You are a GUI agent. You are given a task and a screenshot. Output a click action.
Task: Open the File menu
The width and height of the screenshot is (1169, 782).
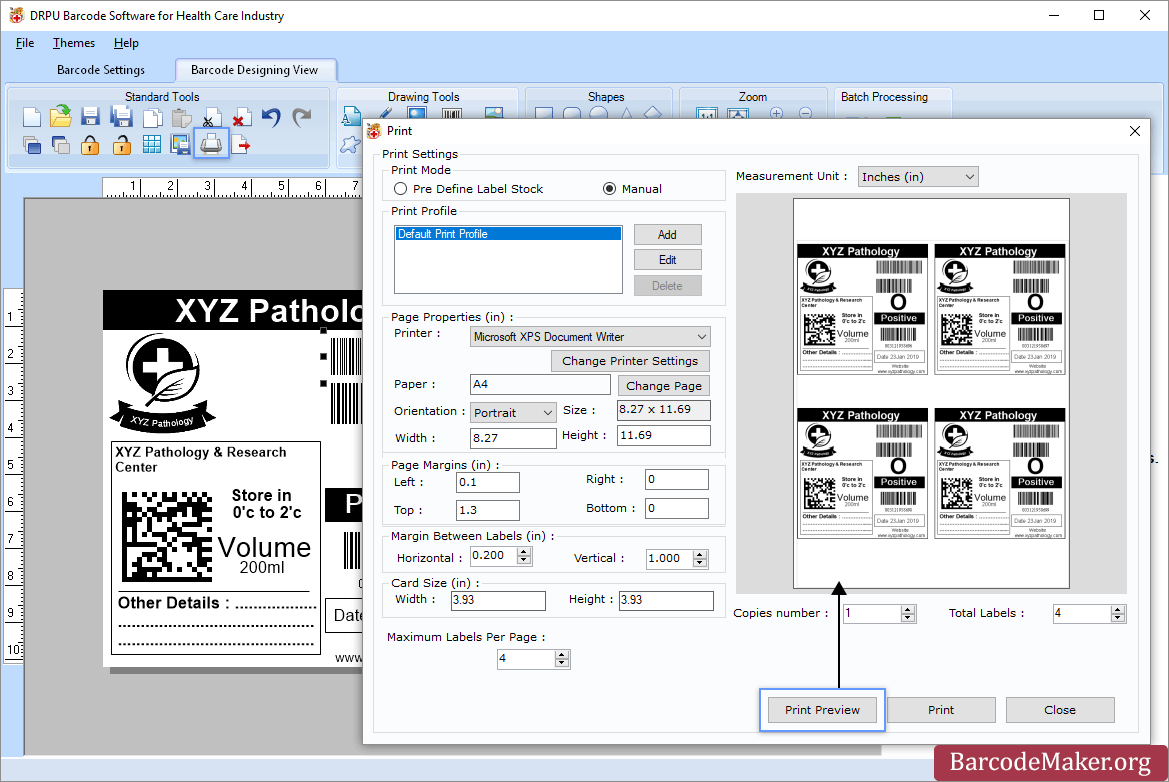point(25,43)
